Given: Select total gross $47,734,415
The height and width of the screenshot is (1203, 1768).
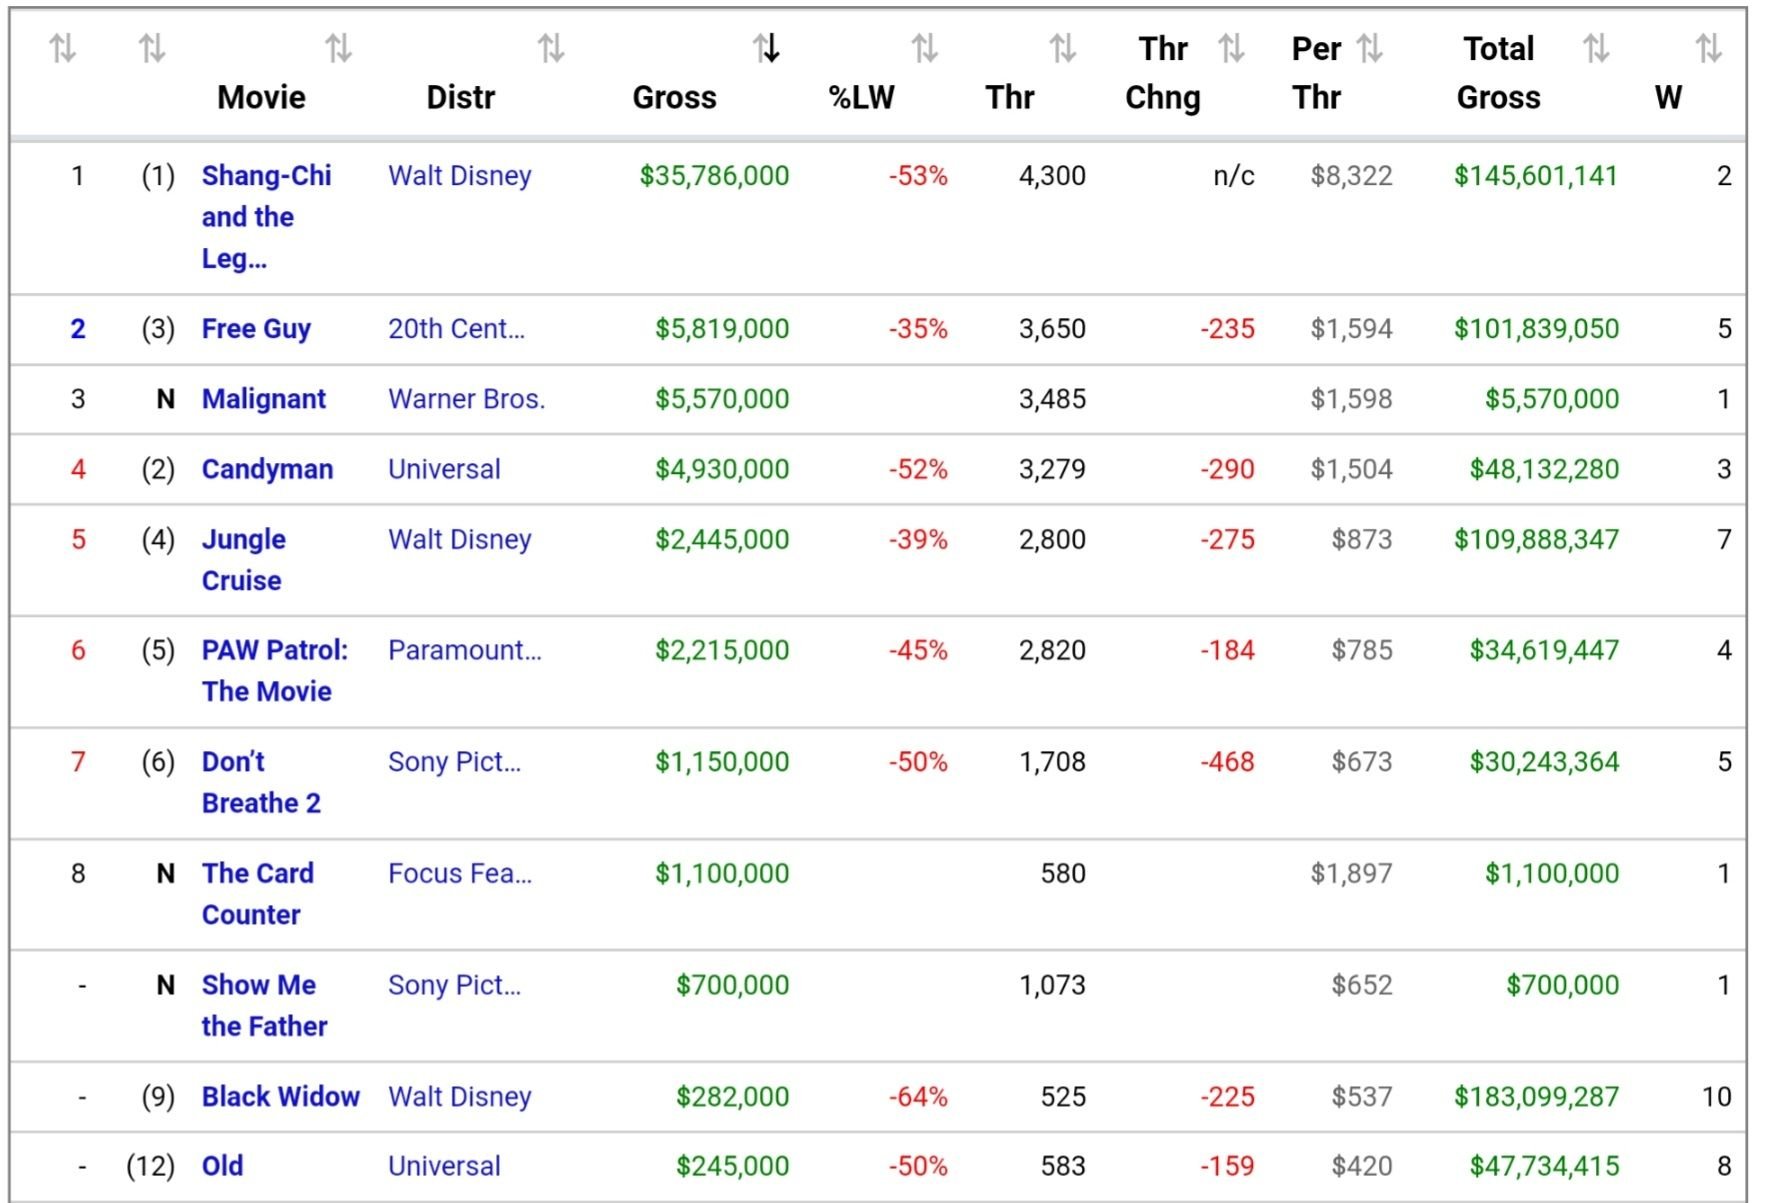Looking at the screenshot, I should 1544,1166.
